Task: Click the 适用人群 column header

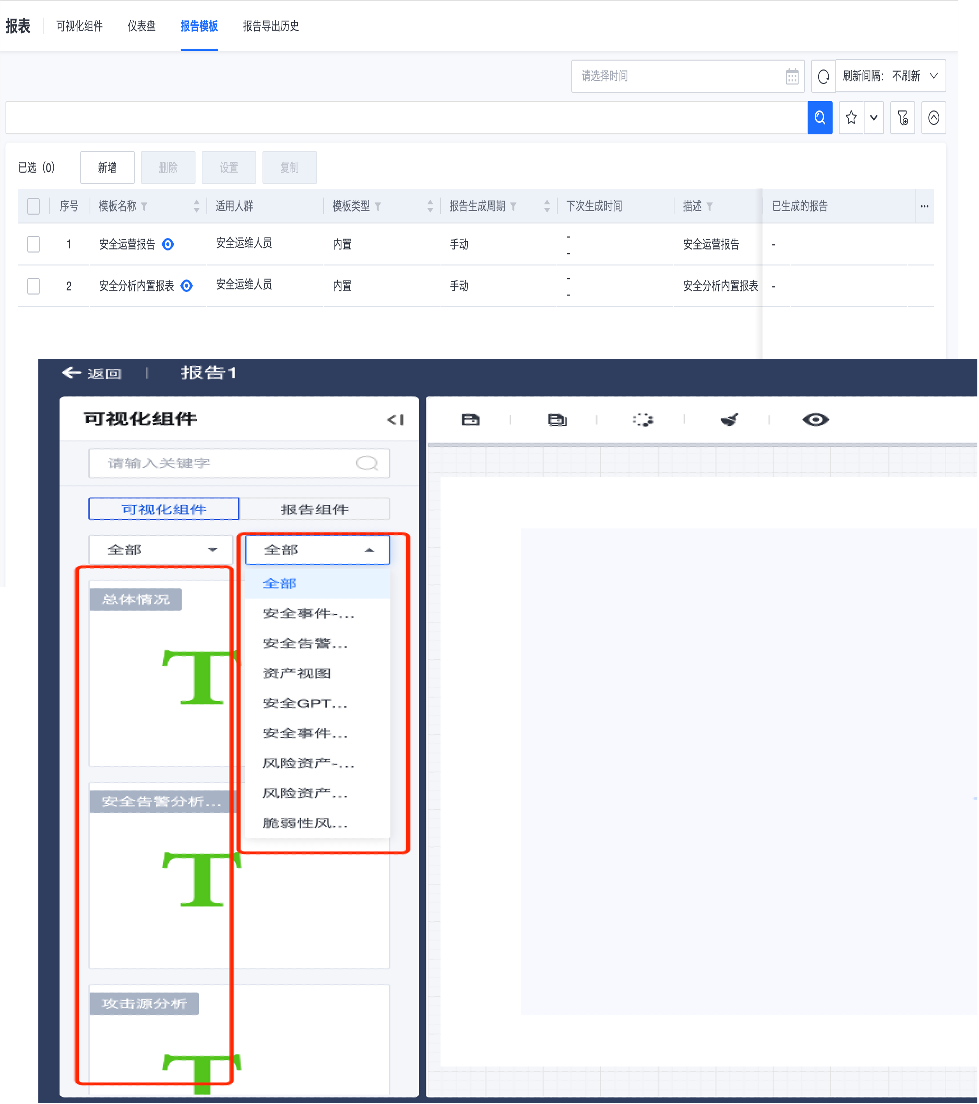Action: pyautogui.click(x=235, y=206)
